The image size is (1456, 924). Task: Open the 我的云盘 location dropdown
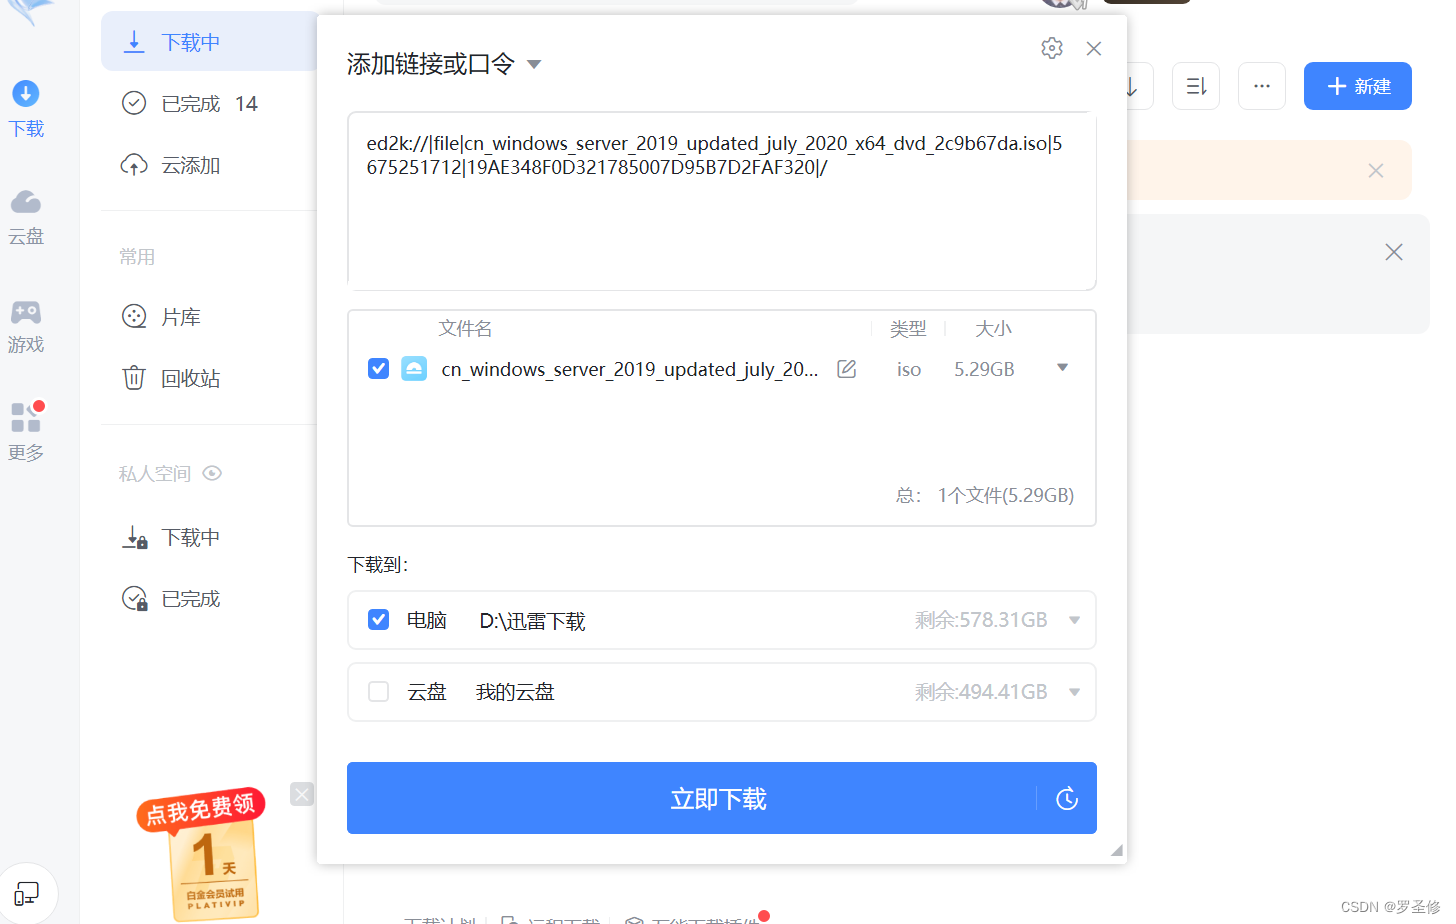1074,692
